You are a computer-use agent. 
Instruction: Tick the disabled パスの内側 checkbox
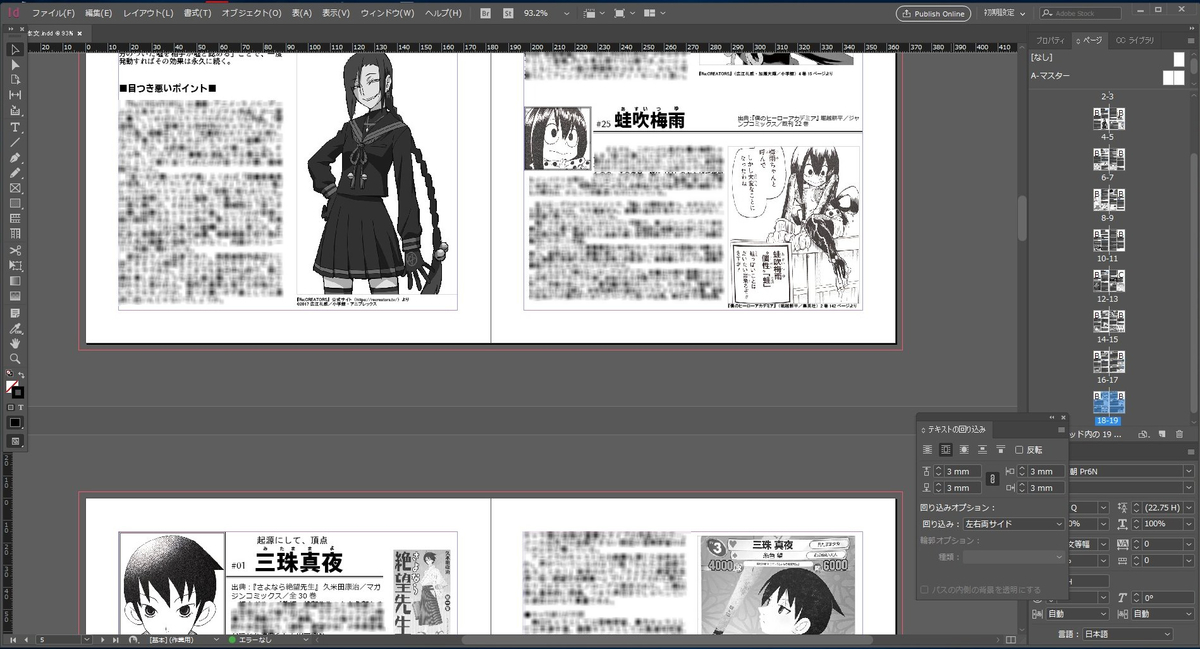point(923,589)
